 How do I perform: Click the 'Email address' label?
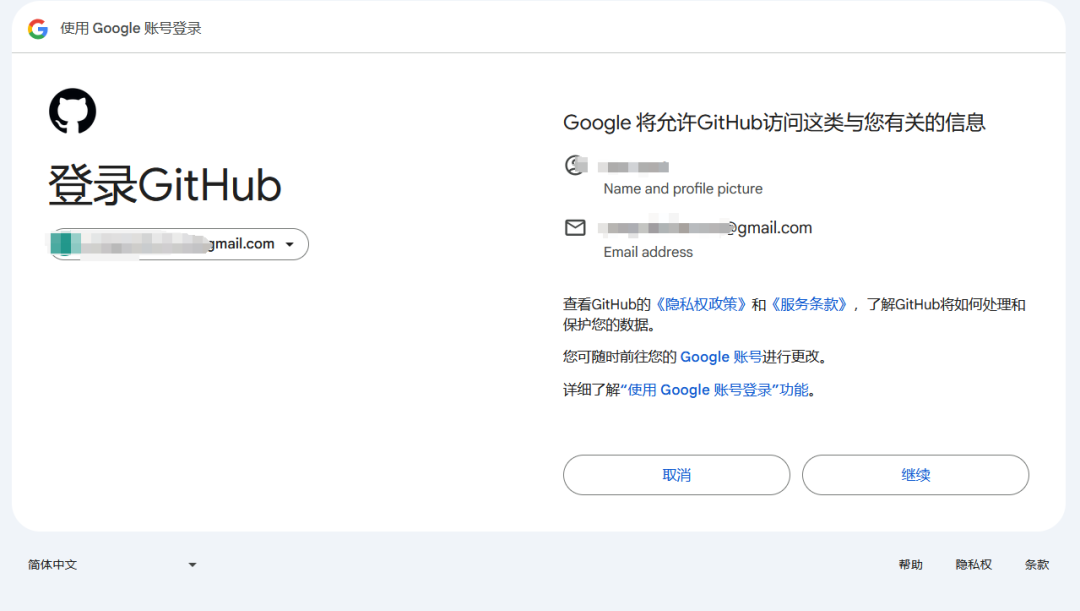tap(648, 252)
